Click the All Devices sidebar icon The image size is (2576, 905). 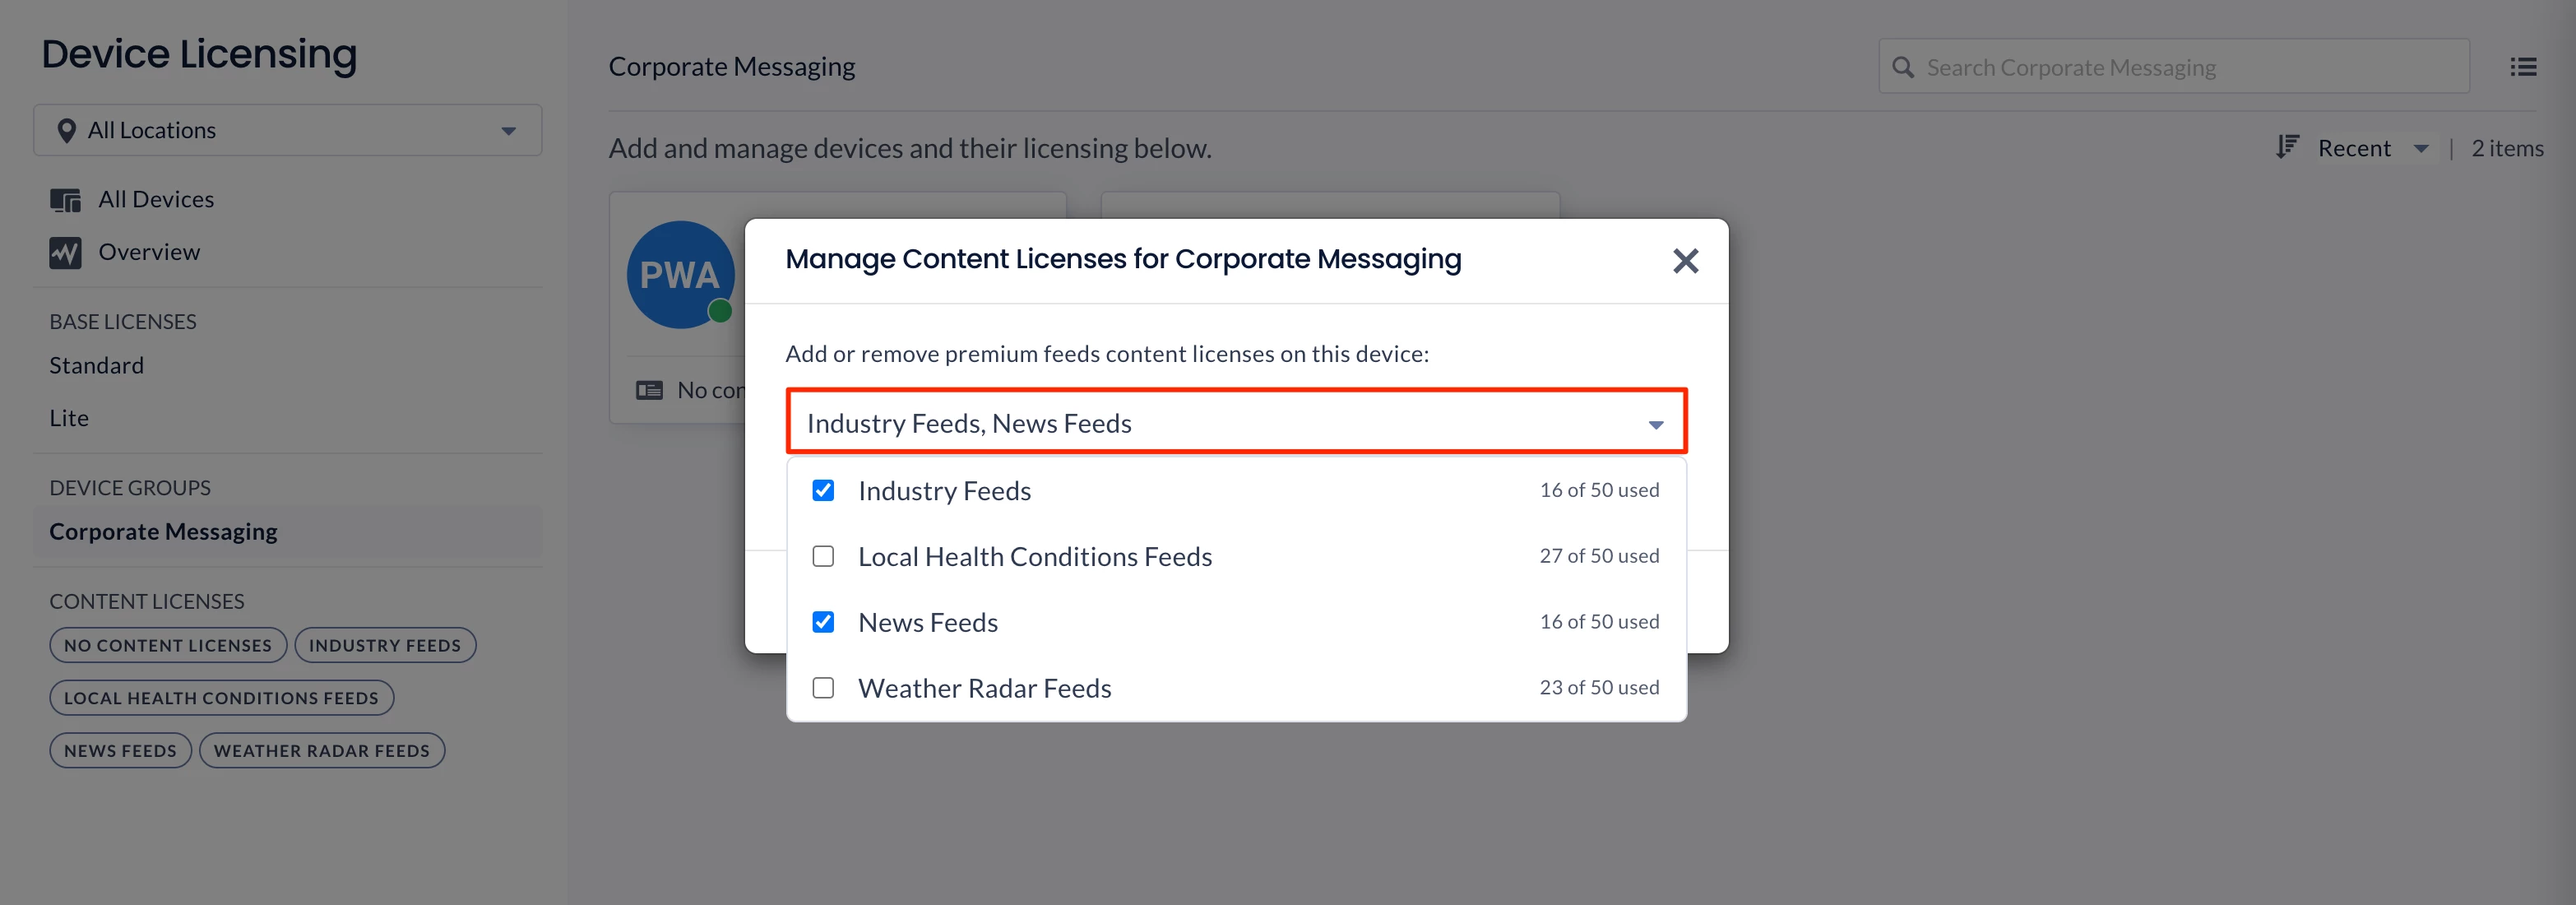coord(65,200)
